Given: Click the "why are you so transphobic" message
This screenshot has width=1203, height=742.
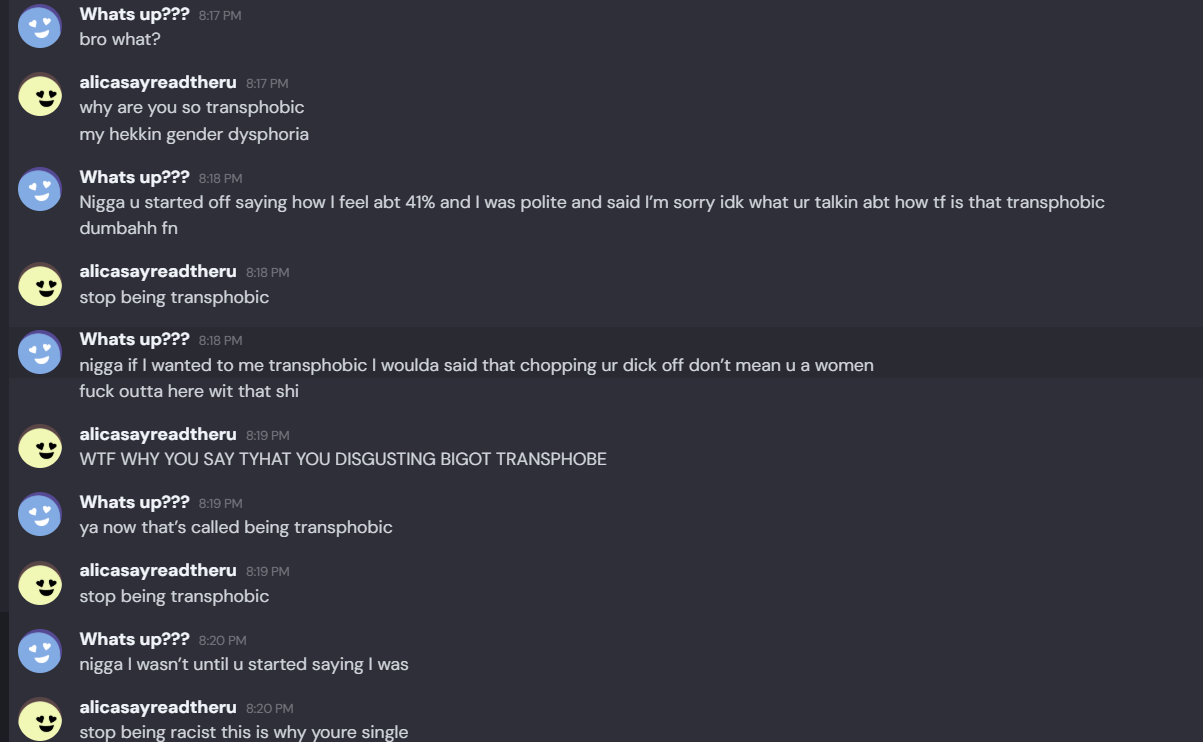Looking at the screenshot, I should (x=192, y=107).
